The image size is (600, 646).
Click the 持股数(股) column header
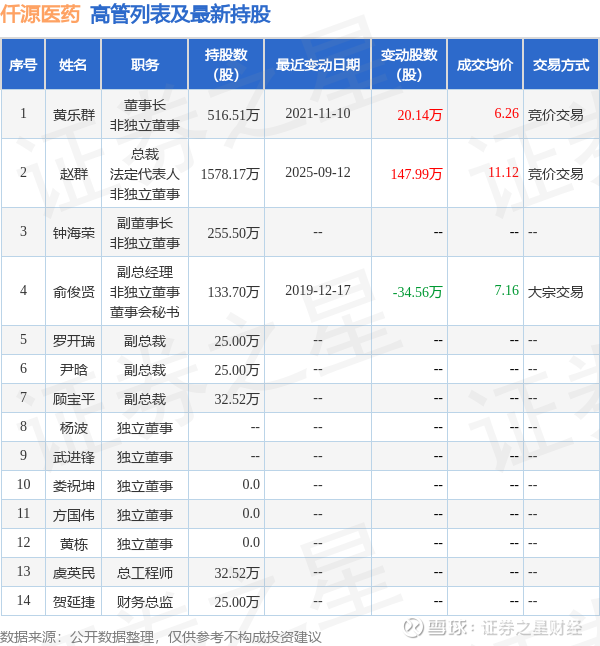click(x=226, y=65)
